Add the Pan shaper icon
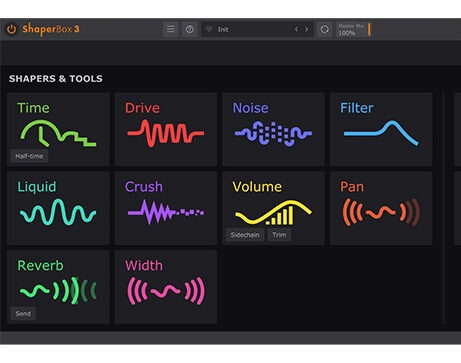 [381, 212]
